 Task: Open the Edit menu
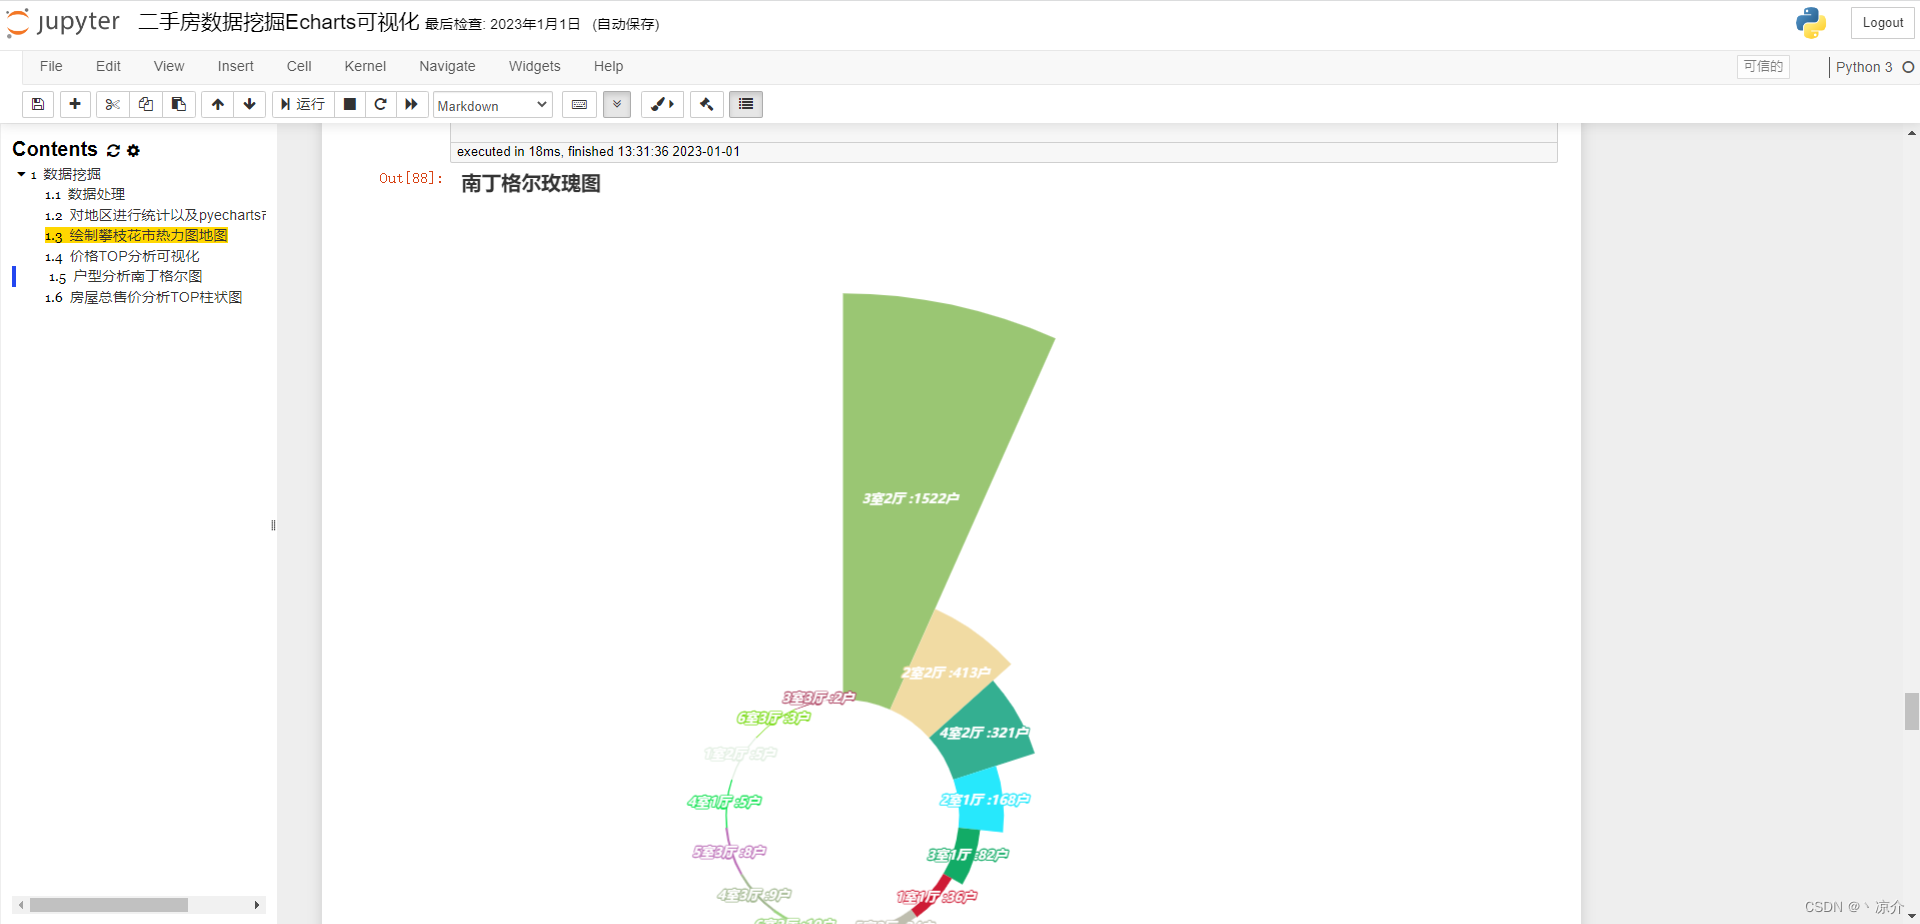point(108,66)
